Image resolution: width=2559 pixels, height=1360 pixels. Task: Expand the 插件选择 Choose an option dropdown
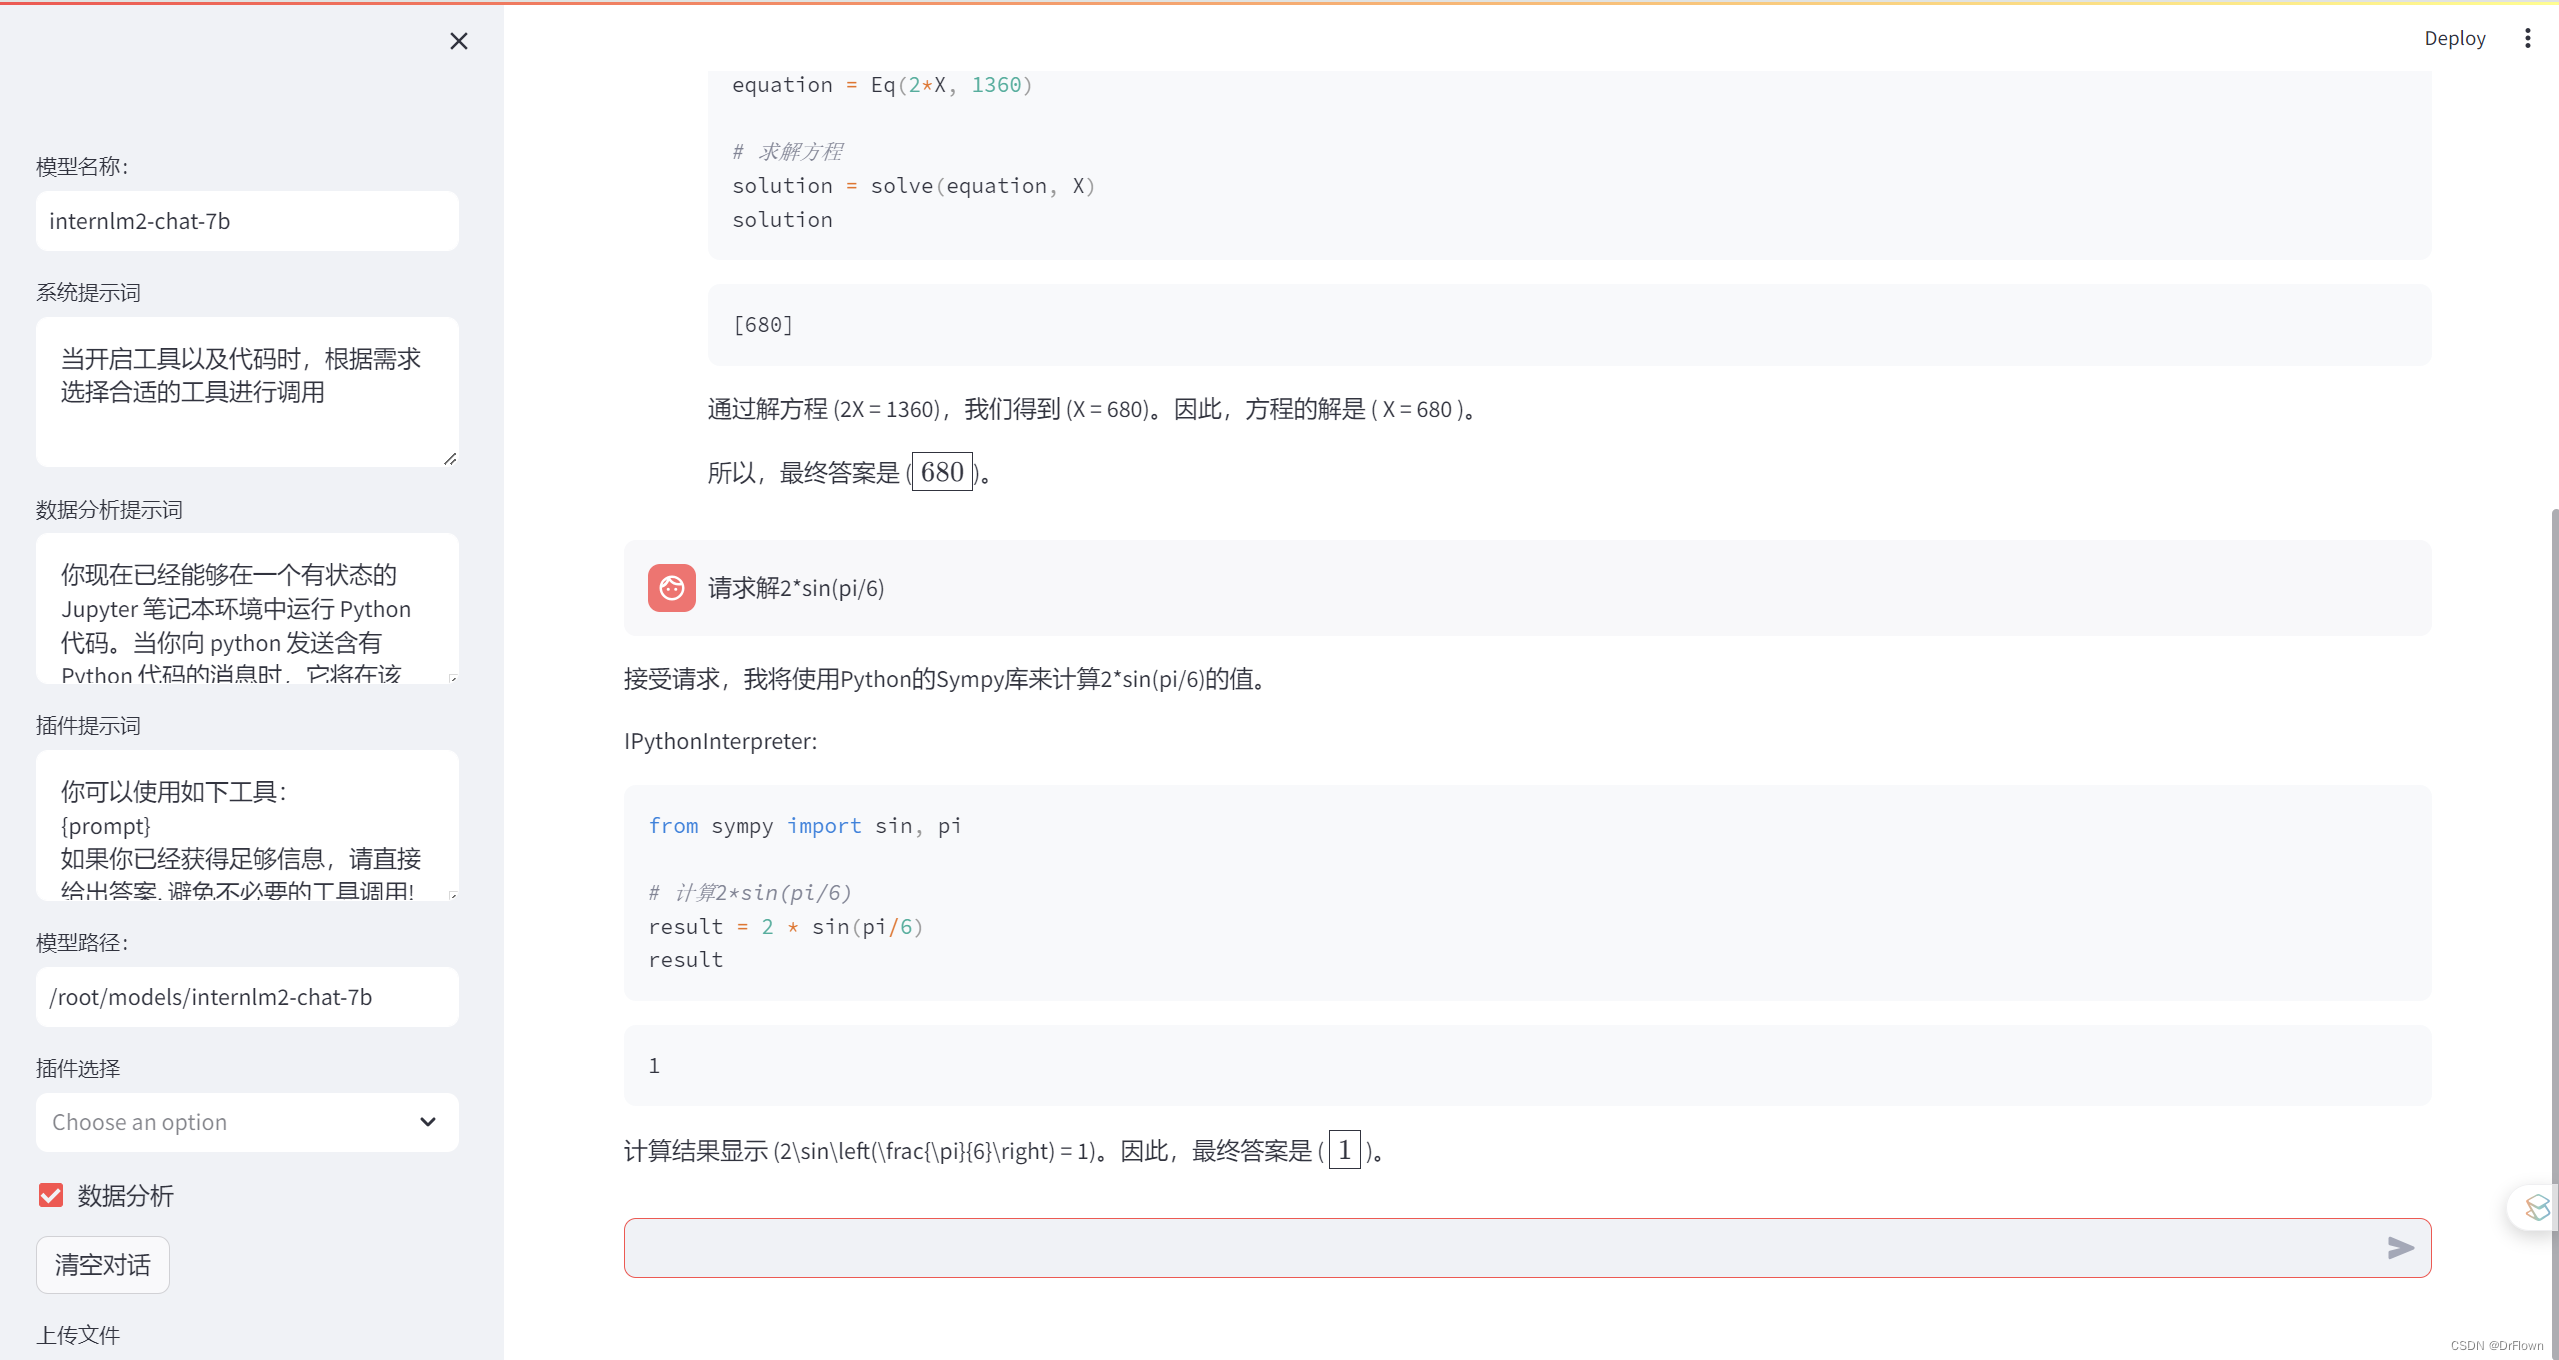(x=247, y=1122)
